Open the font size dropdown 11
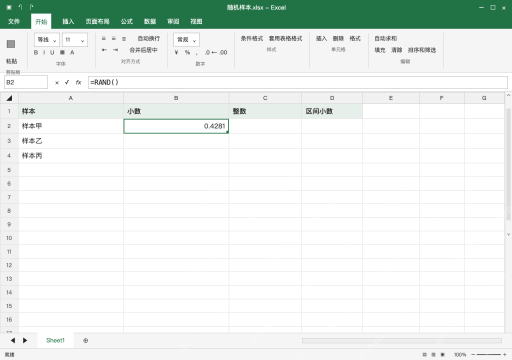The height and width of the screenshot is (360, 512). click(x=75, y=40)
